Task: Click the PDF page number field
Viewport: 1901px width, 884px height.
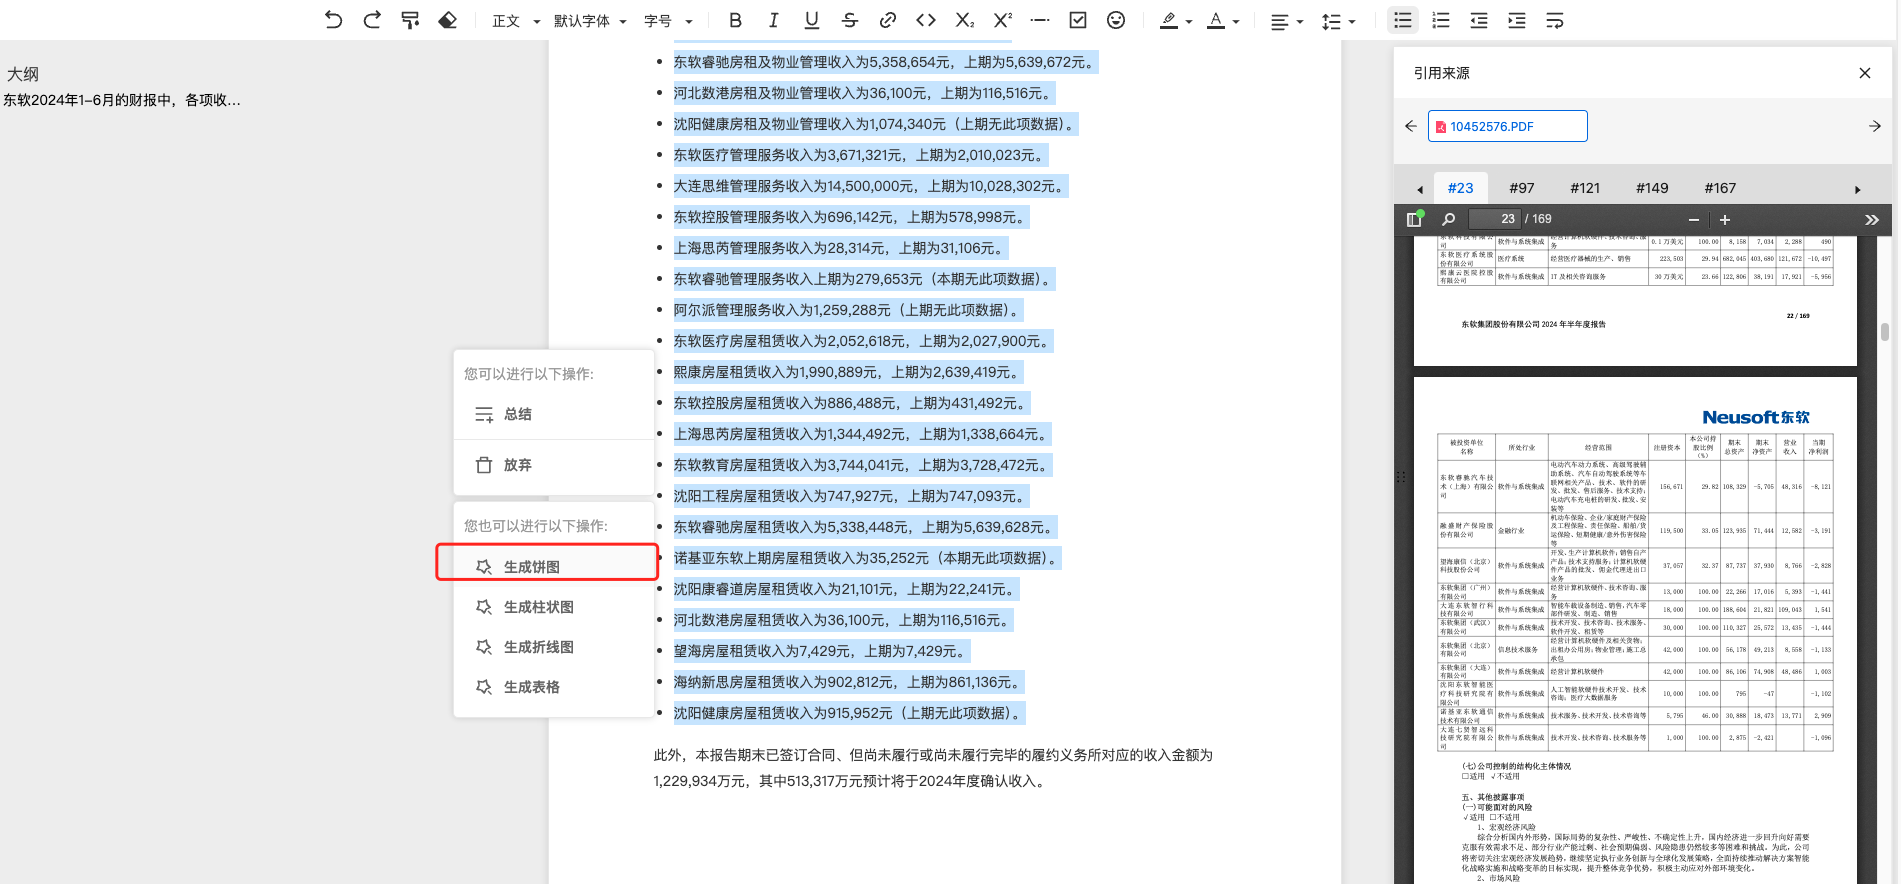Action: coord(1495,219)
